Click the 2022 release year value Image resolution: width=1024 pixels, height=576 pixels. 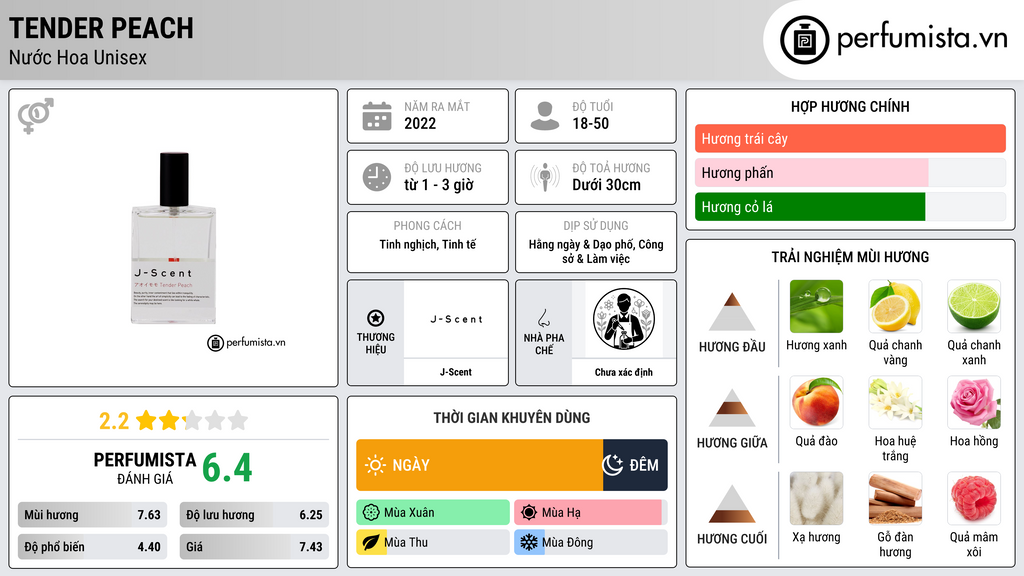point(420,123)
